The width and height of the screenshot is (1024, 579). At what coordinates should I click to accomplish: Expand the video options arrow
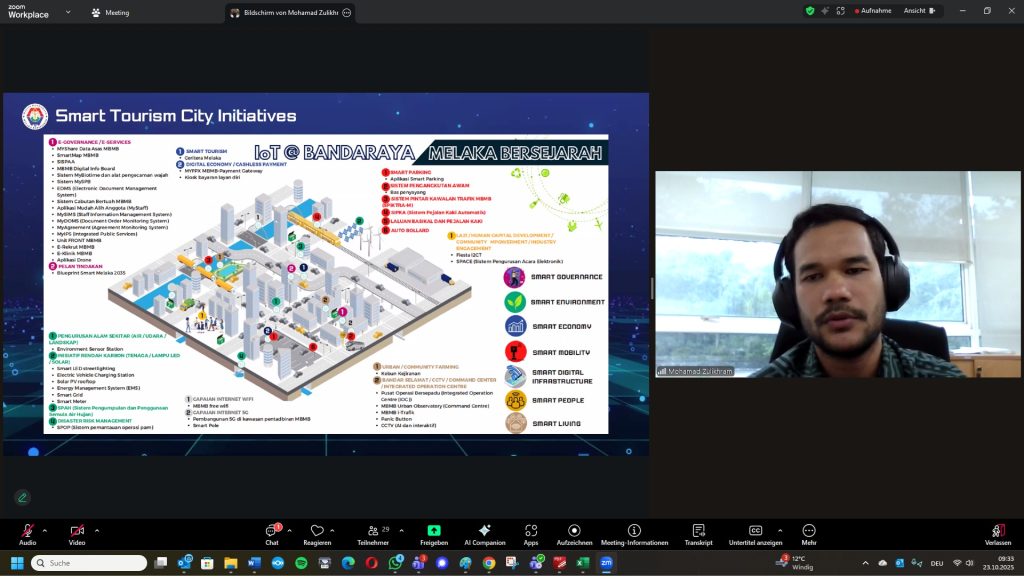pos(97,530)
